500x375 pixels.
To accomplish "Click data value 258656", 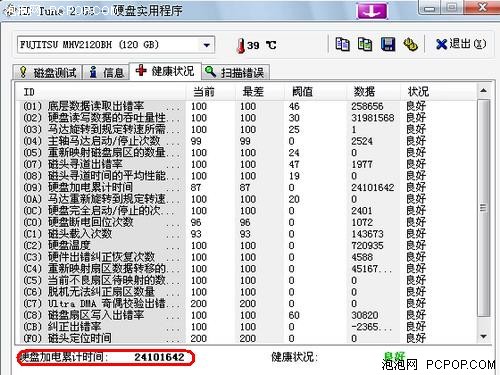I will click(x=367, y=106).
